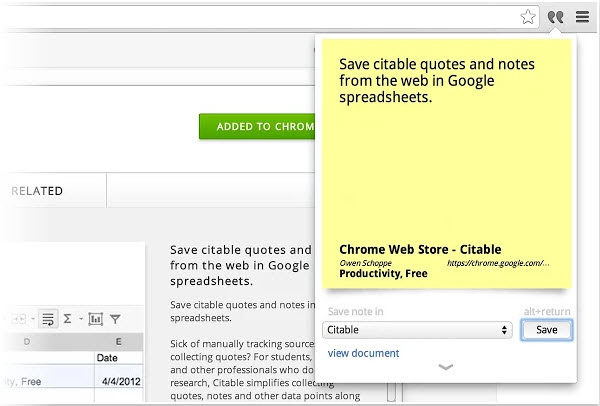
Task: Open the view document link
Action: [363, 353]
